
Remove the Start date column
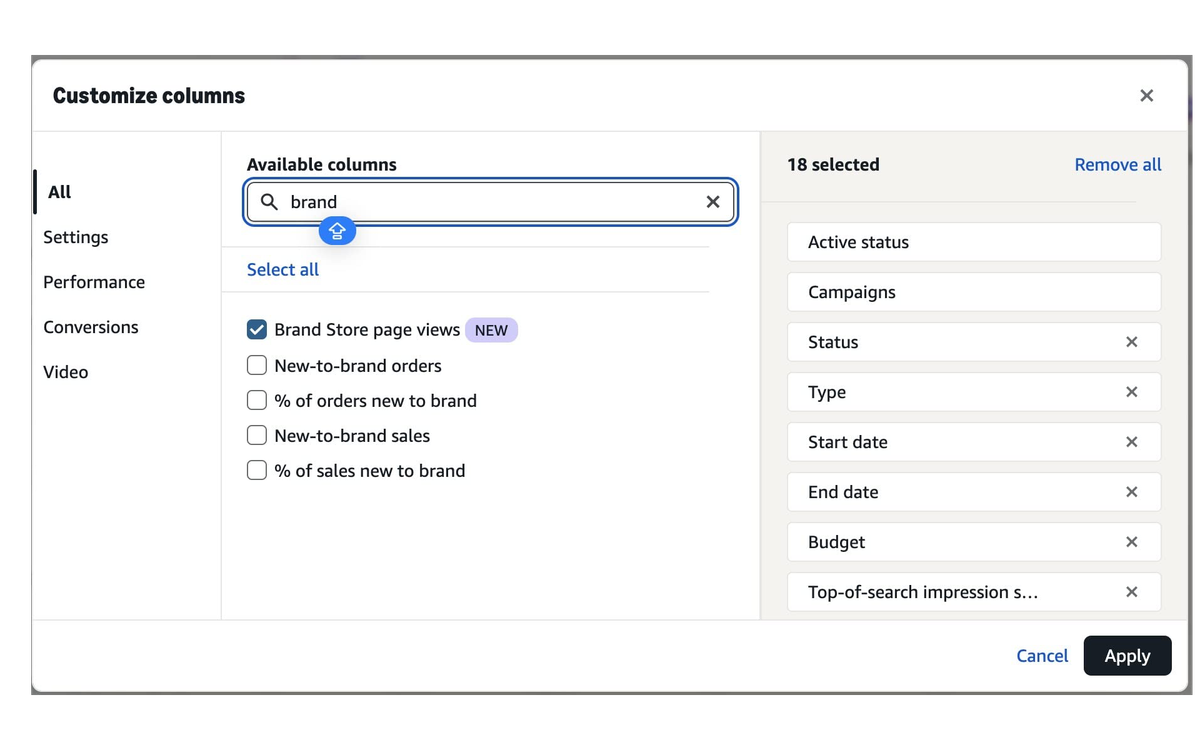click(1131, 442)
